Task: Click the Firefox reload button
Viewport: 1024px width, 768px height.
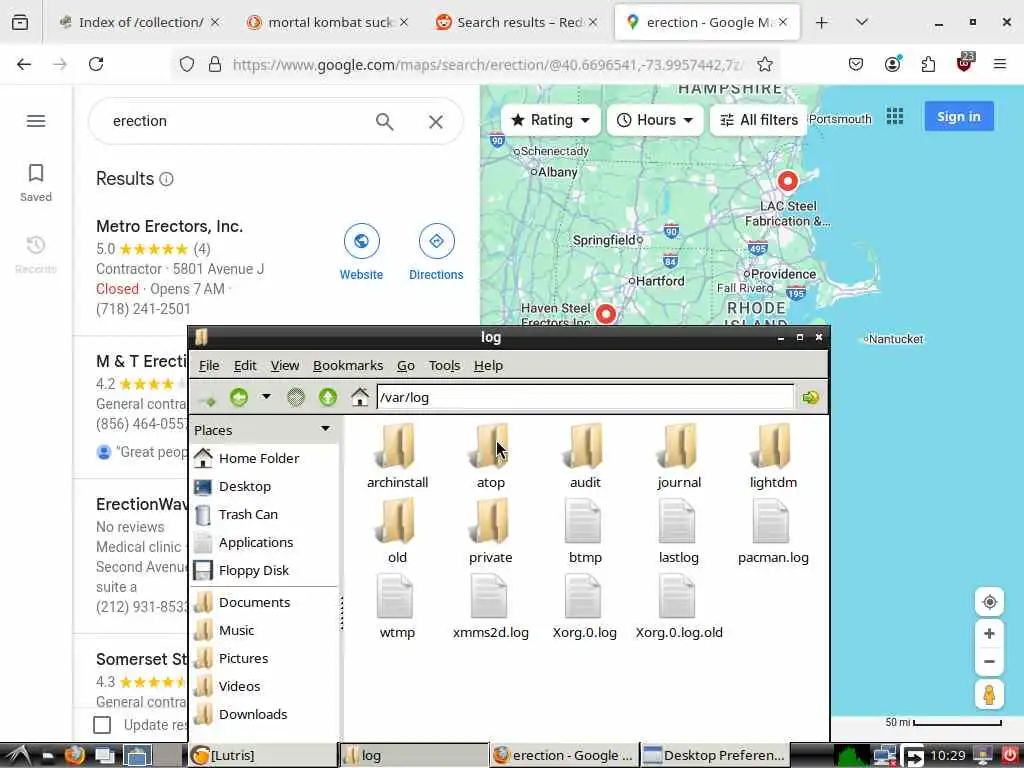Action: (x=96, y=64)
